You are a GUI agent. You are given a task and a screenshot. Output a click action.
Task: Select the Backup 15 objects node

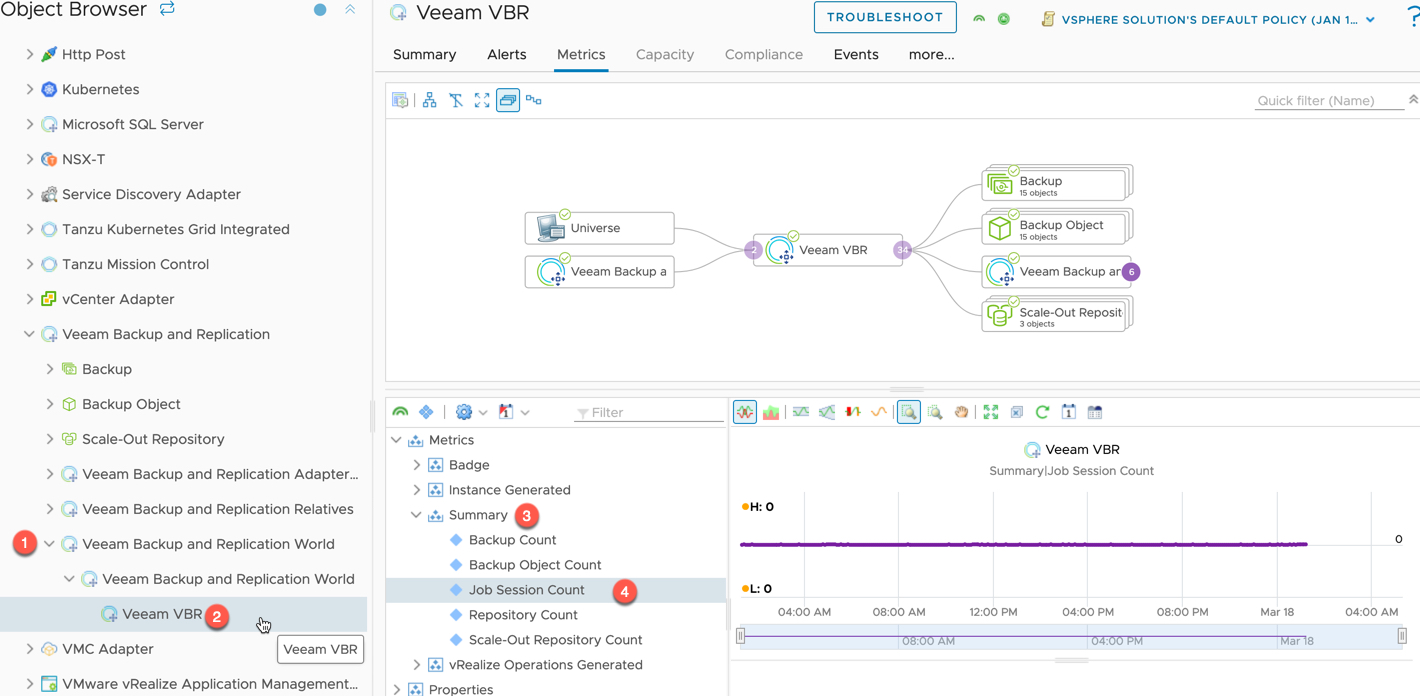[1054, 184]
